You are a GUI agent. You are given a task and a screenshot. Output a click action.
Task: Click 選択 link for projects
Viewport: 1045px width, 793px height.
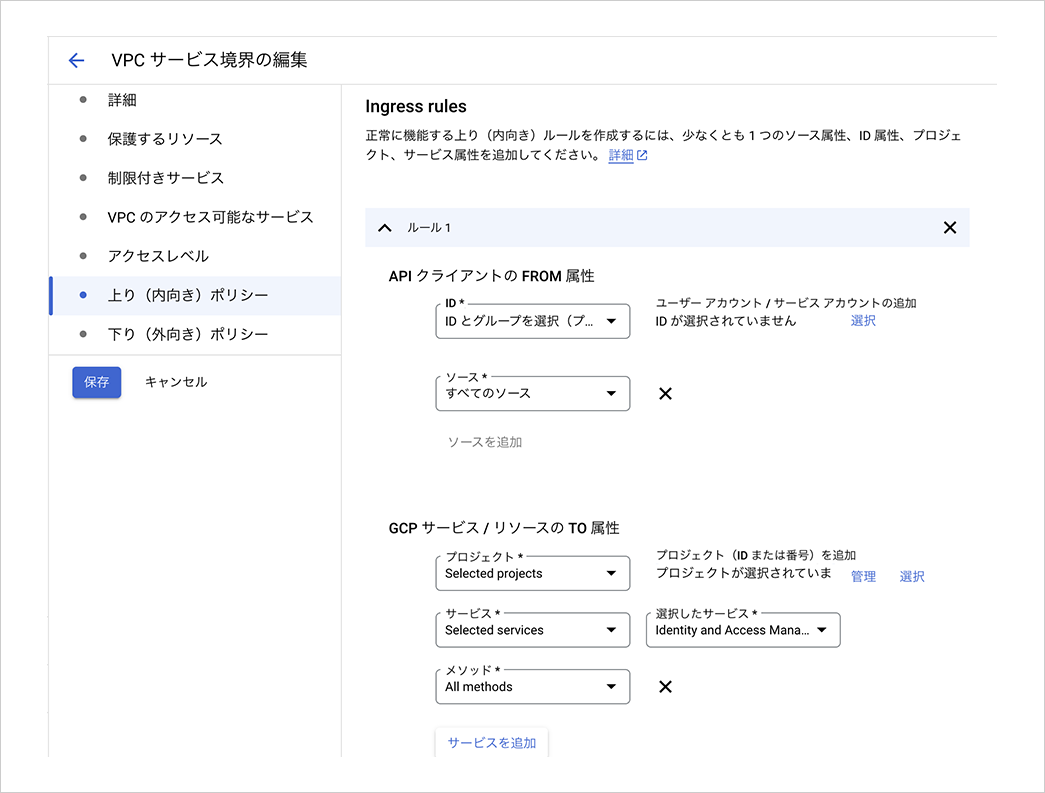(x=912, y=576)
